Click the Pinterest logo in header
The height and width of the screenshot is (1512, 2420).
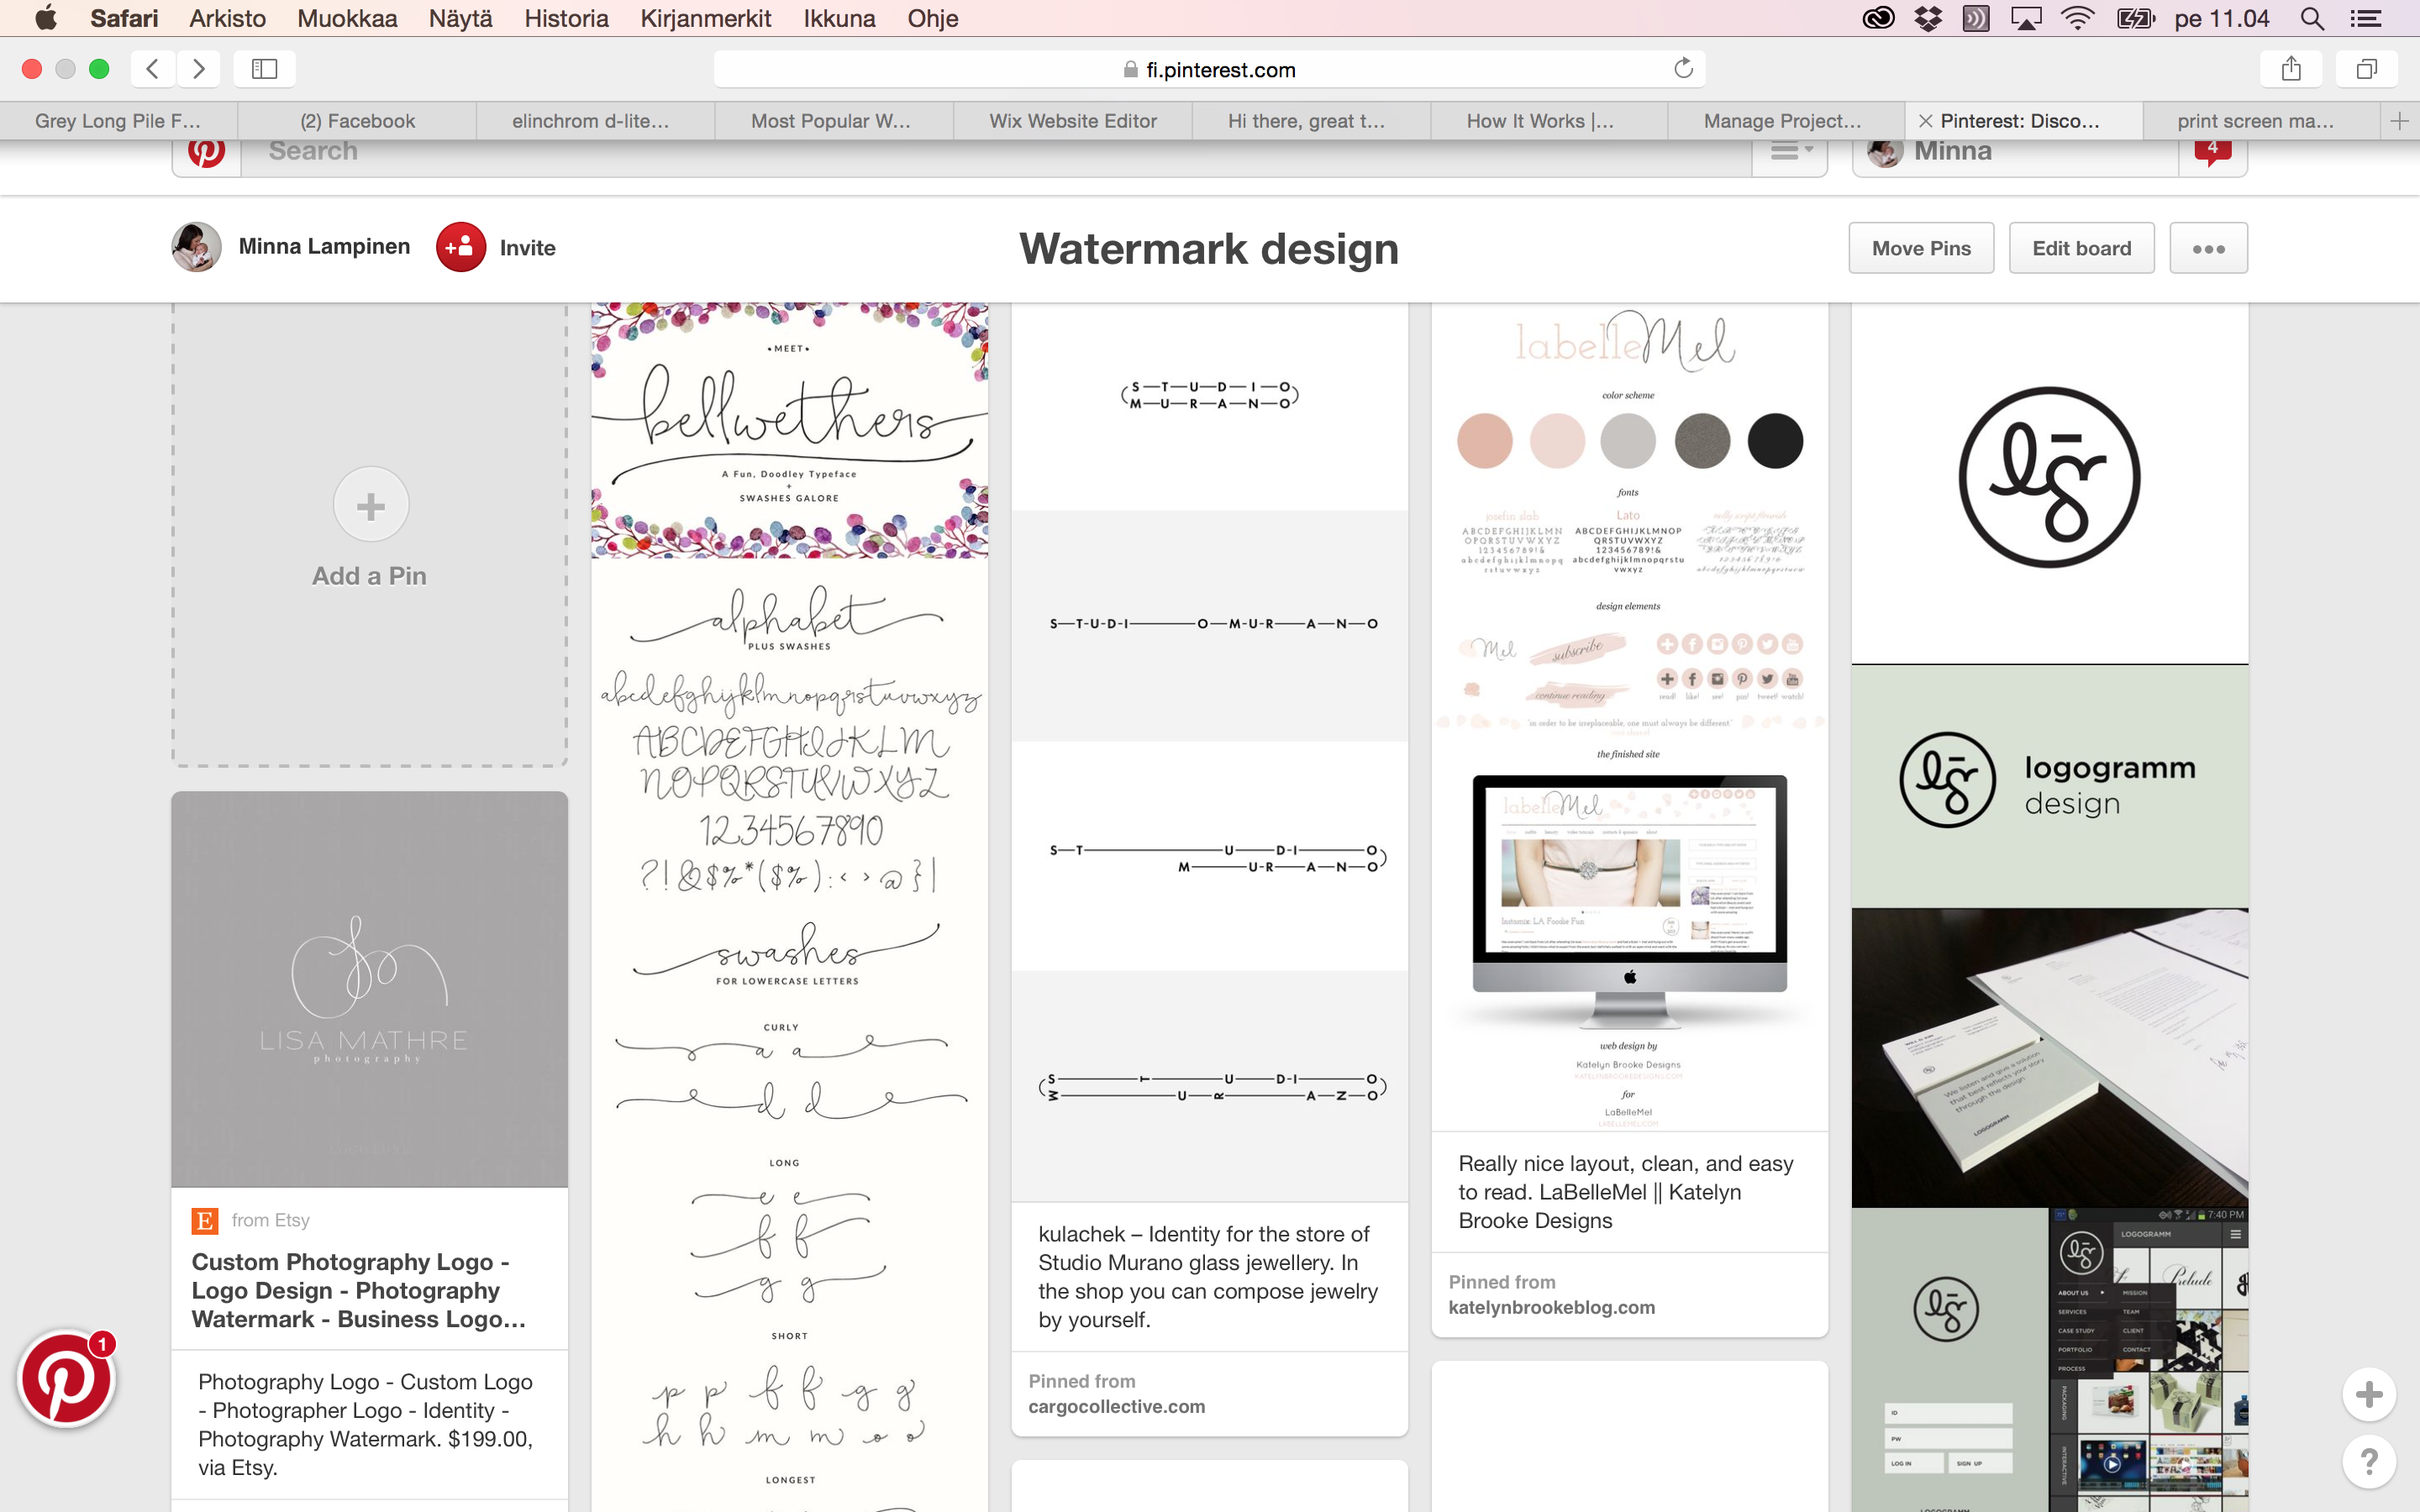click(x=207, y=153)
